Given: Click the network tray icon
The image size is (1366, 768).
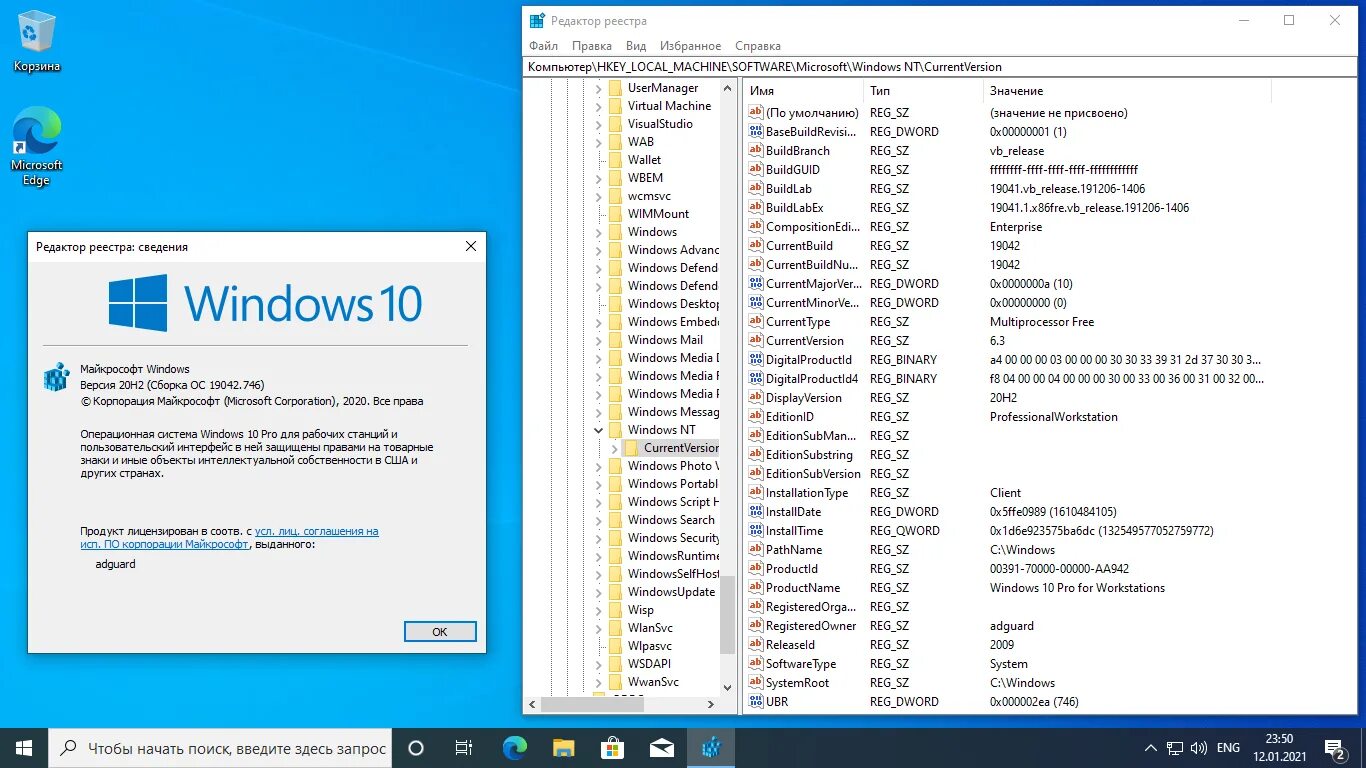Looking at the screenshot, I should 1174,748.
